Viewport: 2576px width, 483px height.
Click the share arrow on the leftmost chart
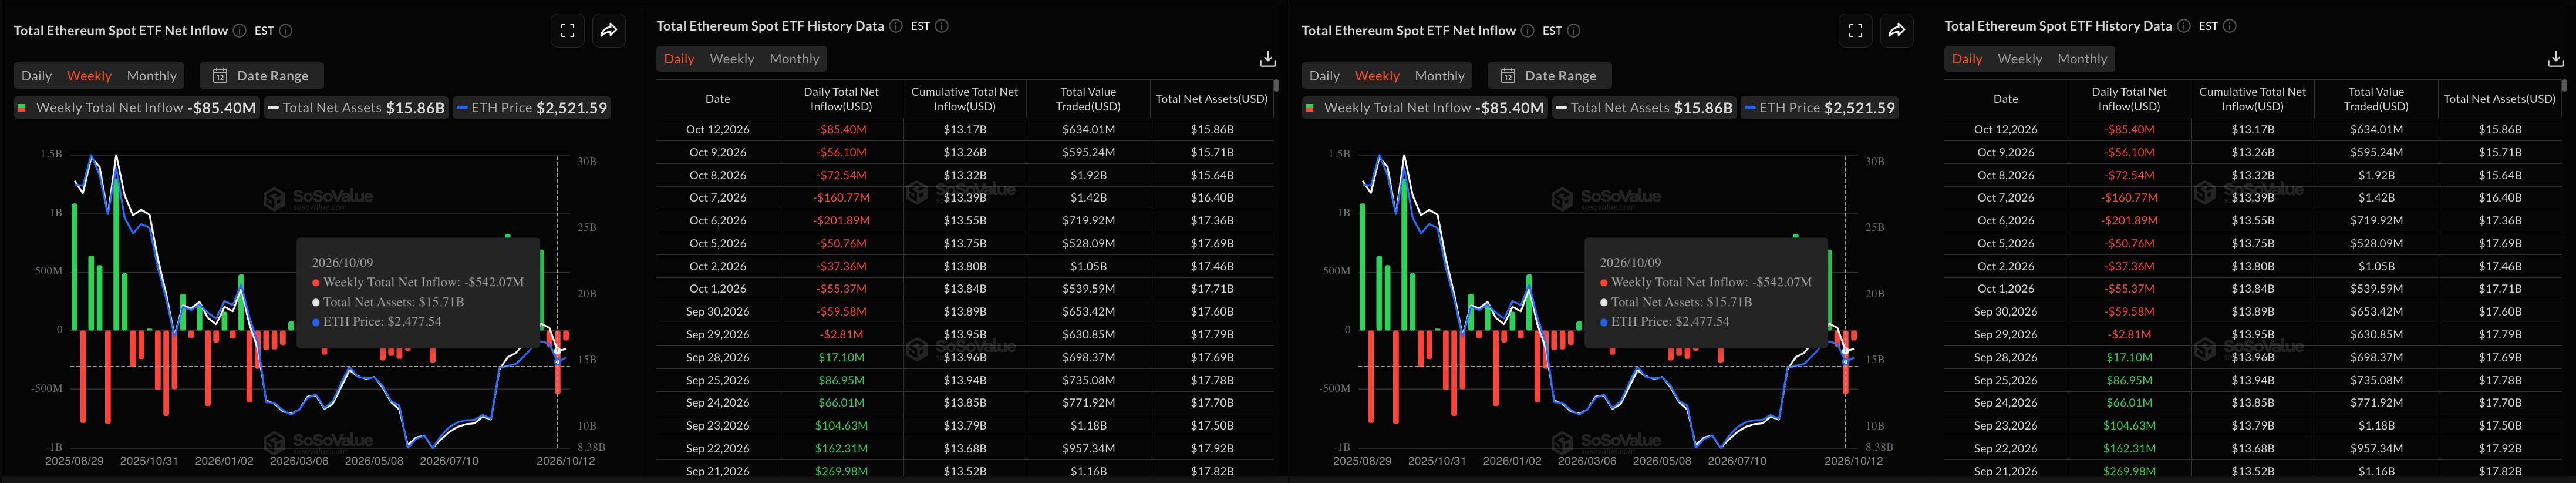point(609,31)
